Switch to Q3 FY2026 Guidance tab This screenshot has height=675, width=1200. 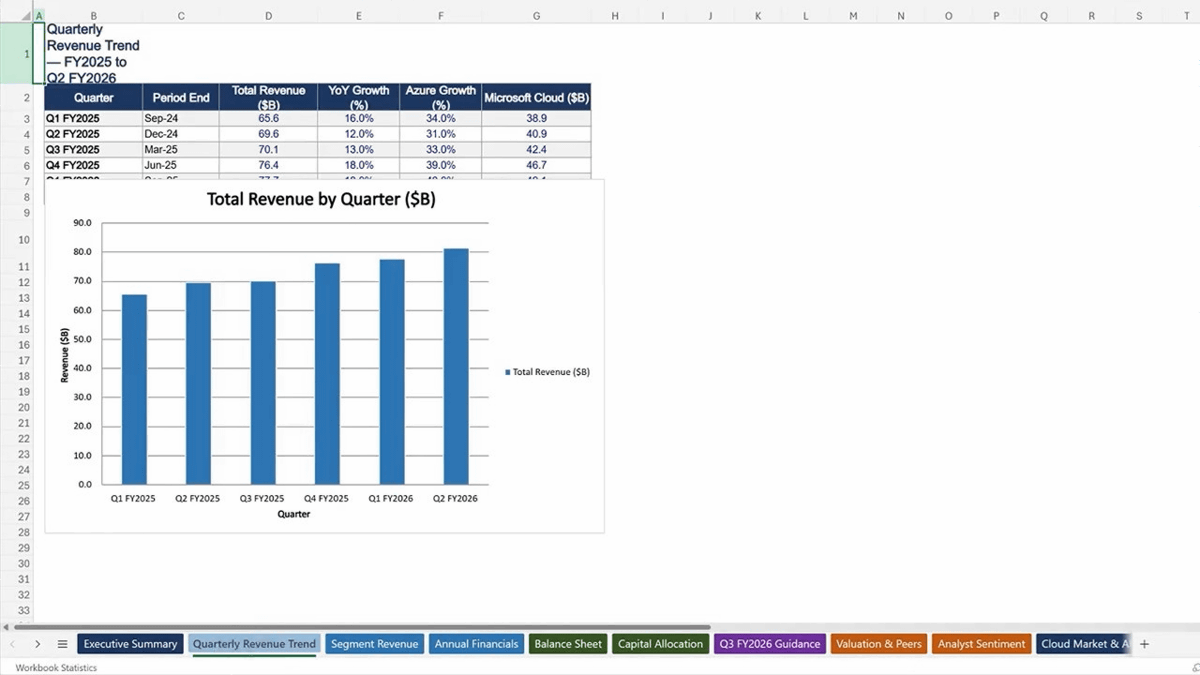coord(769,644)
